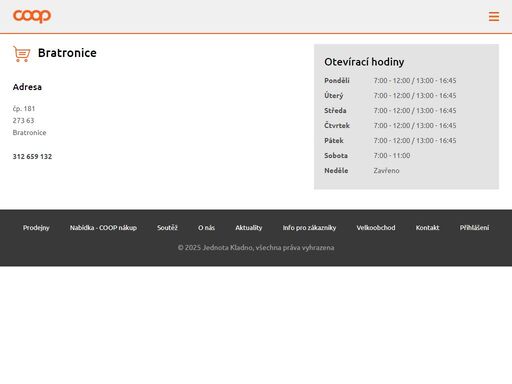This screenshot has width=512, height=384.
Task: Click the postal code 273 63
Action: (x=23, y=120)
